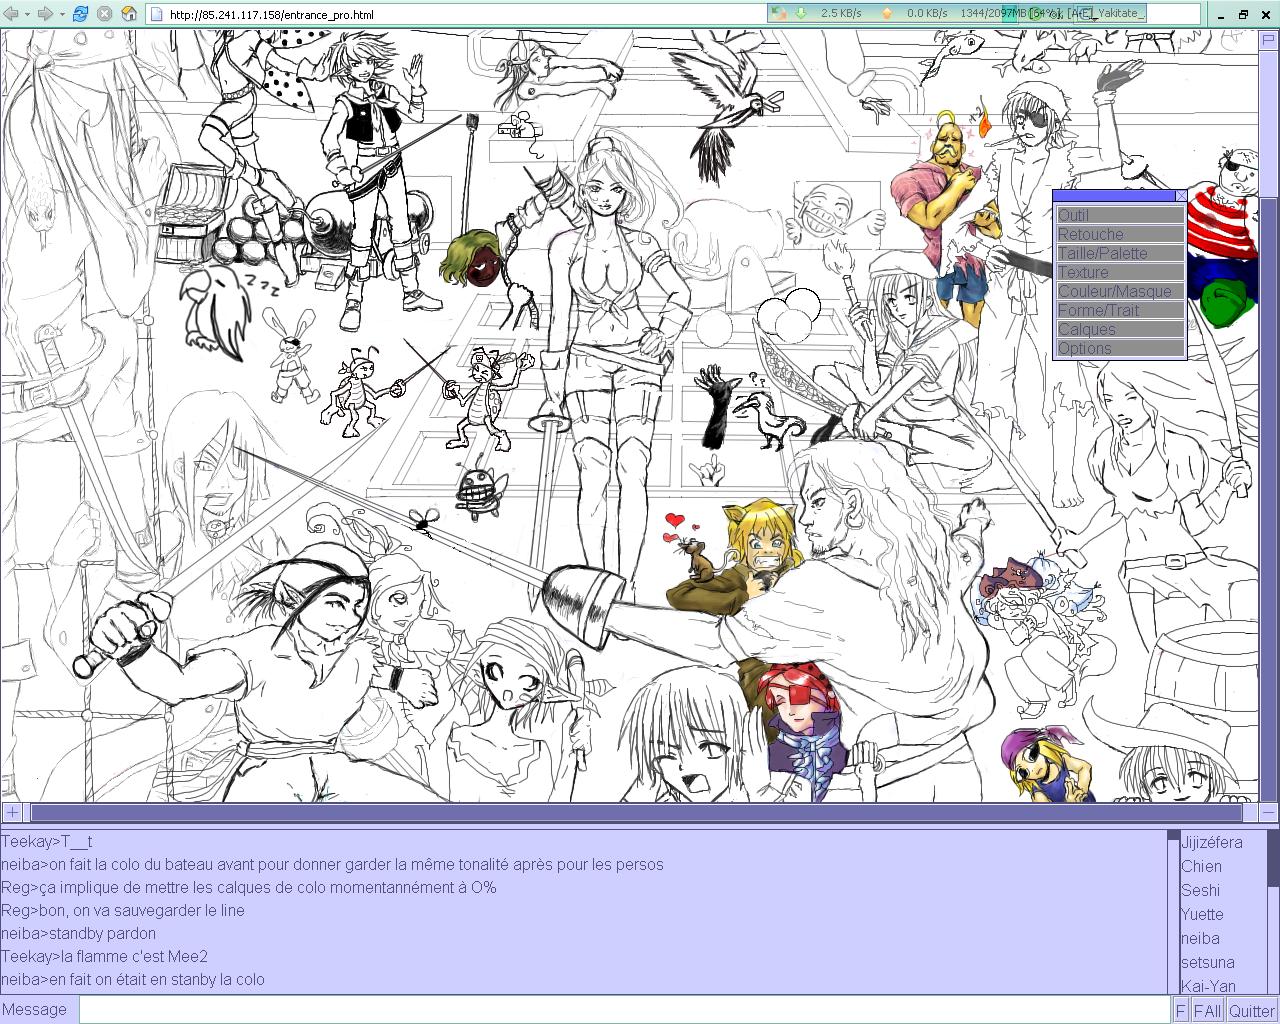Screen dimensions: 1280x1024
Task: Select user Yuette in the user list
Action: [1202, 915]
